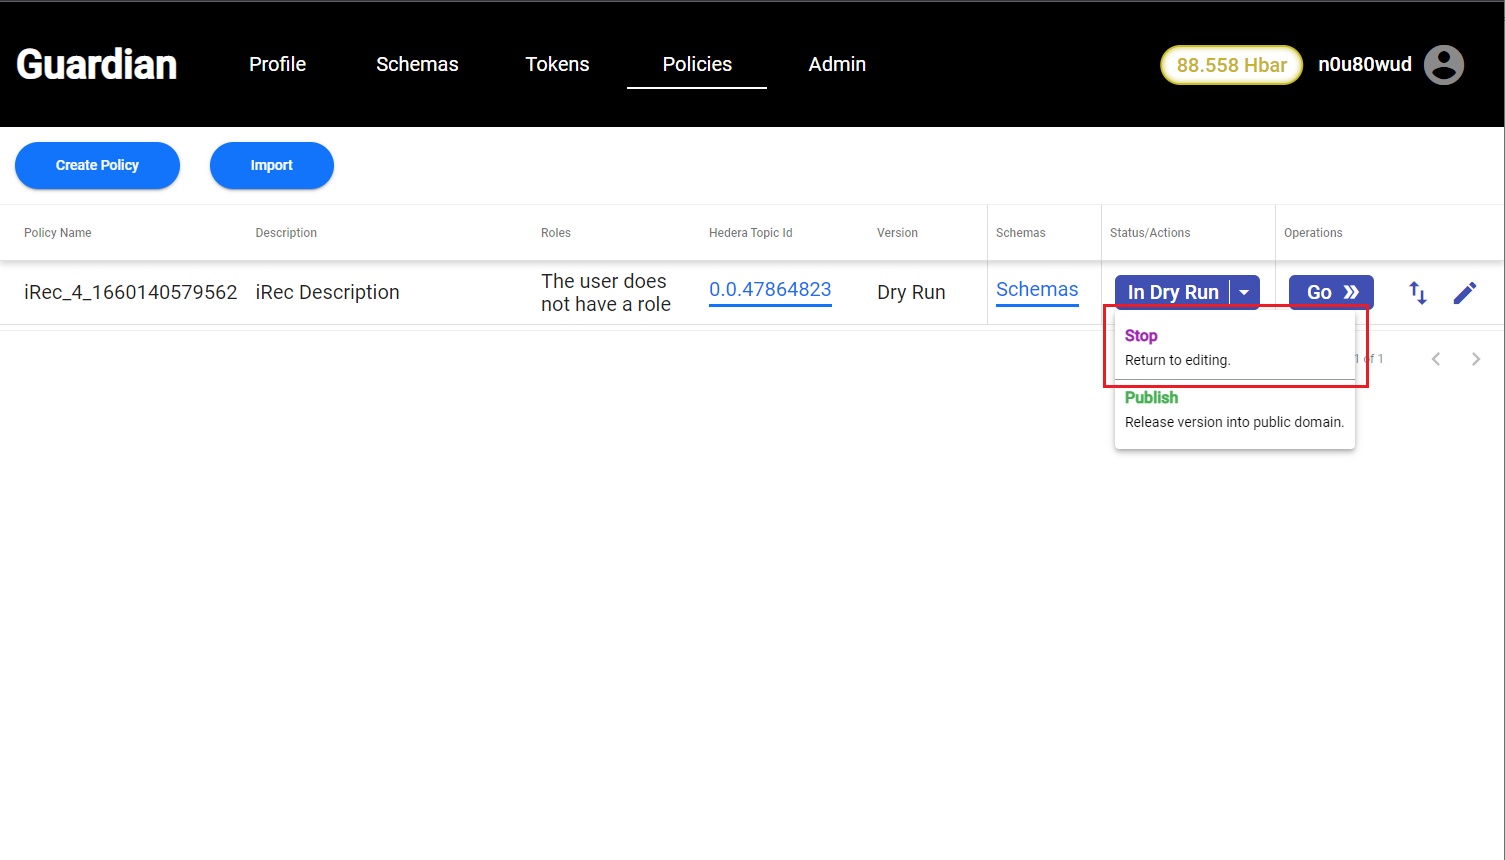
Task: Click the 88.558 Hbar balance badge
Action: coord(1231,65)
